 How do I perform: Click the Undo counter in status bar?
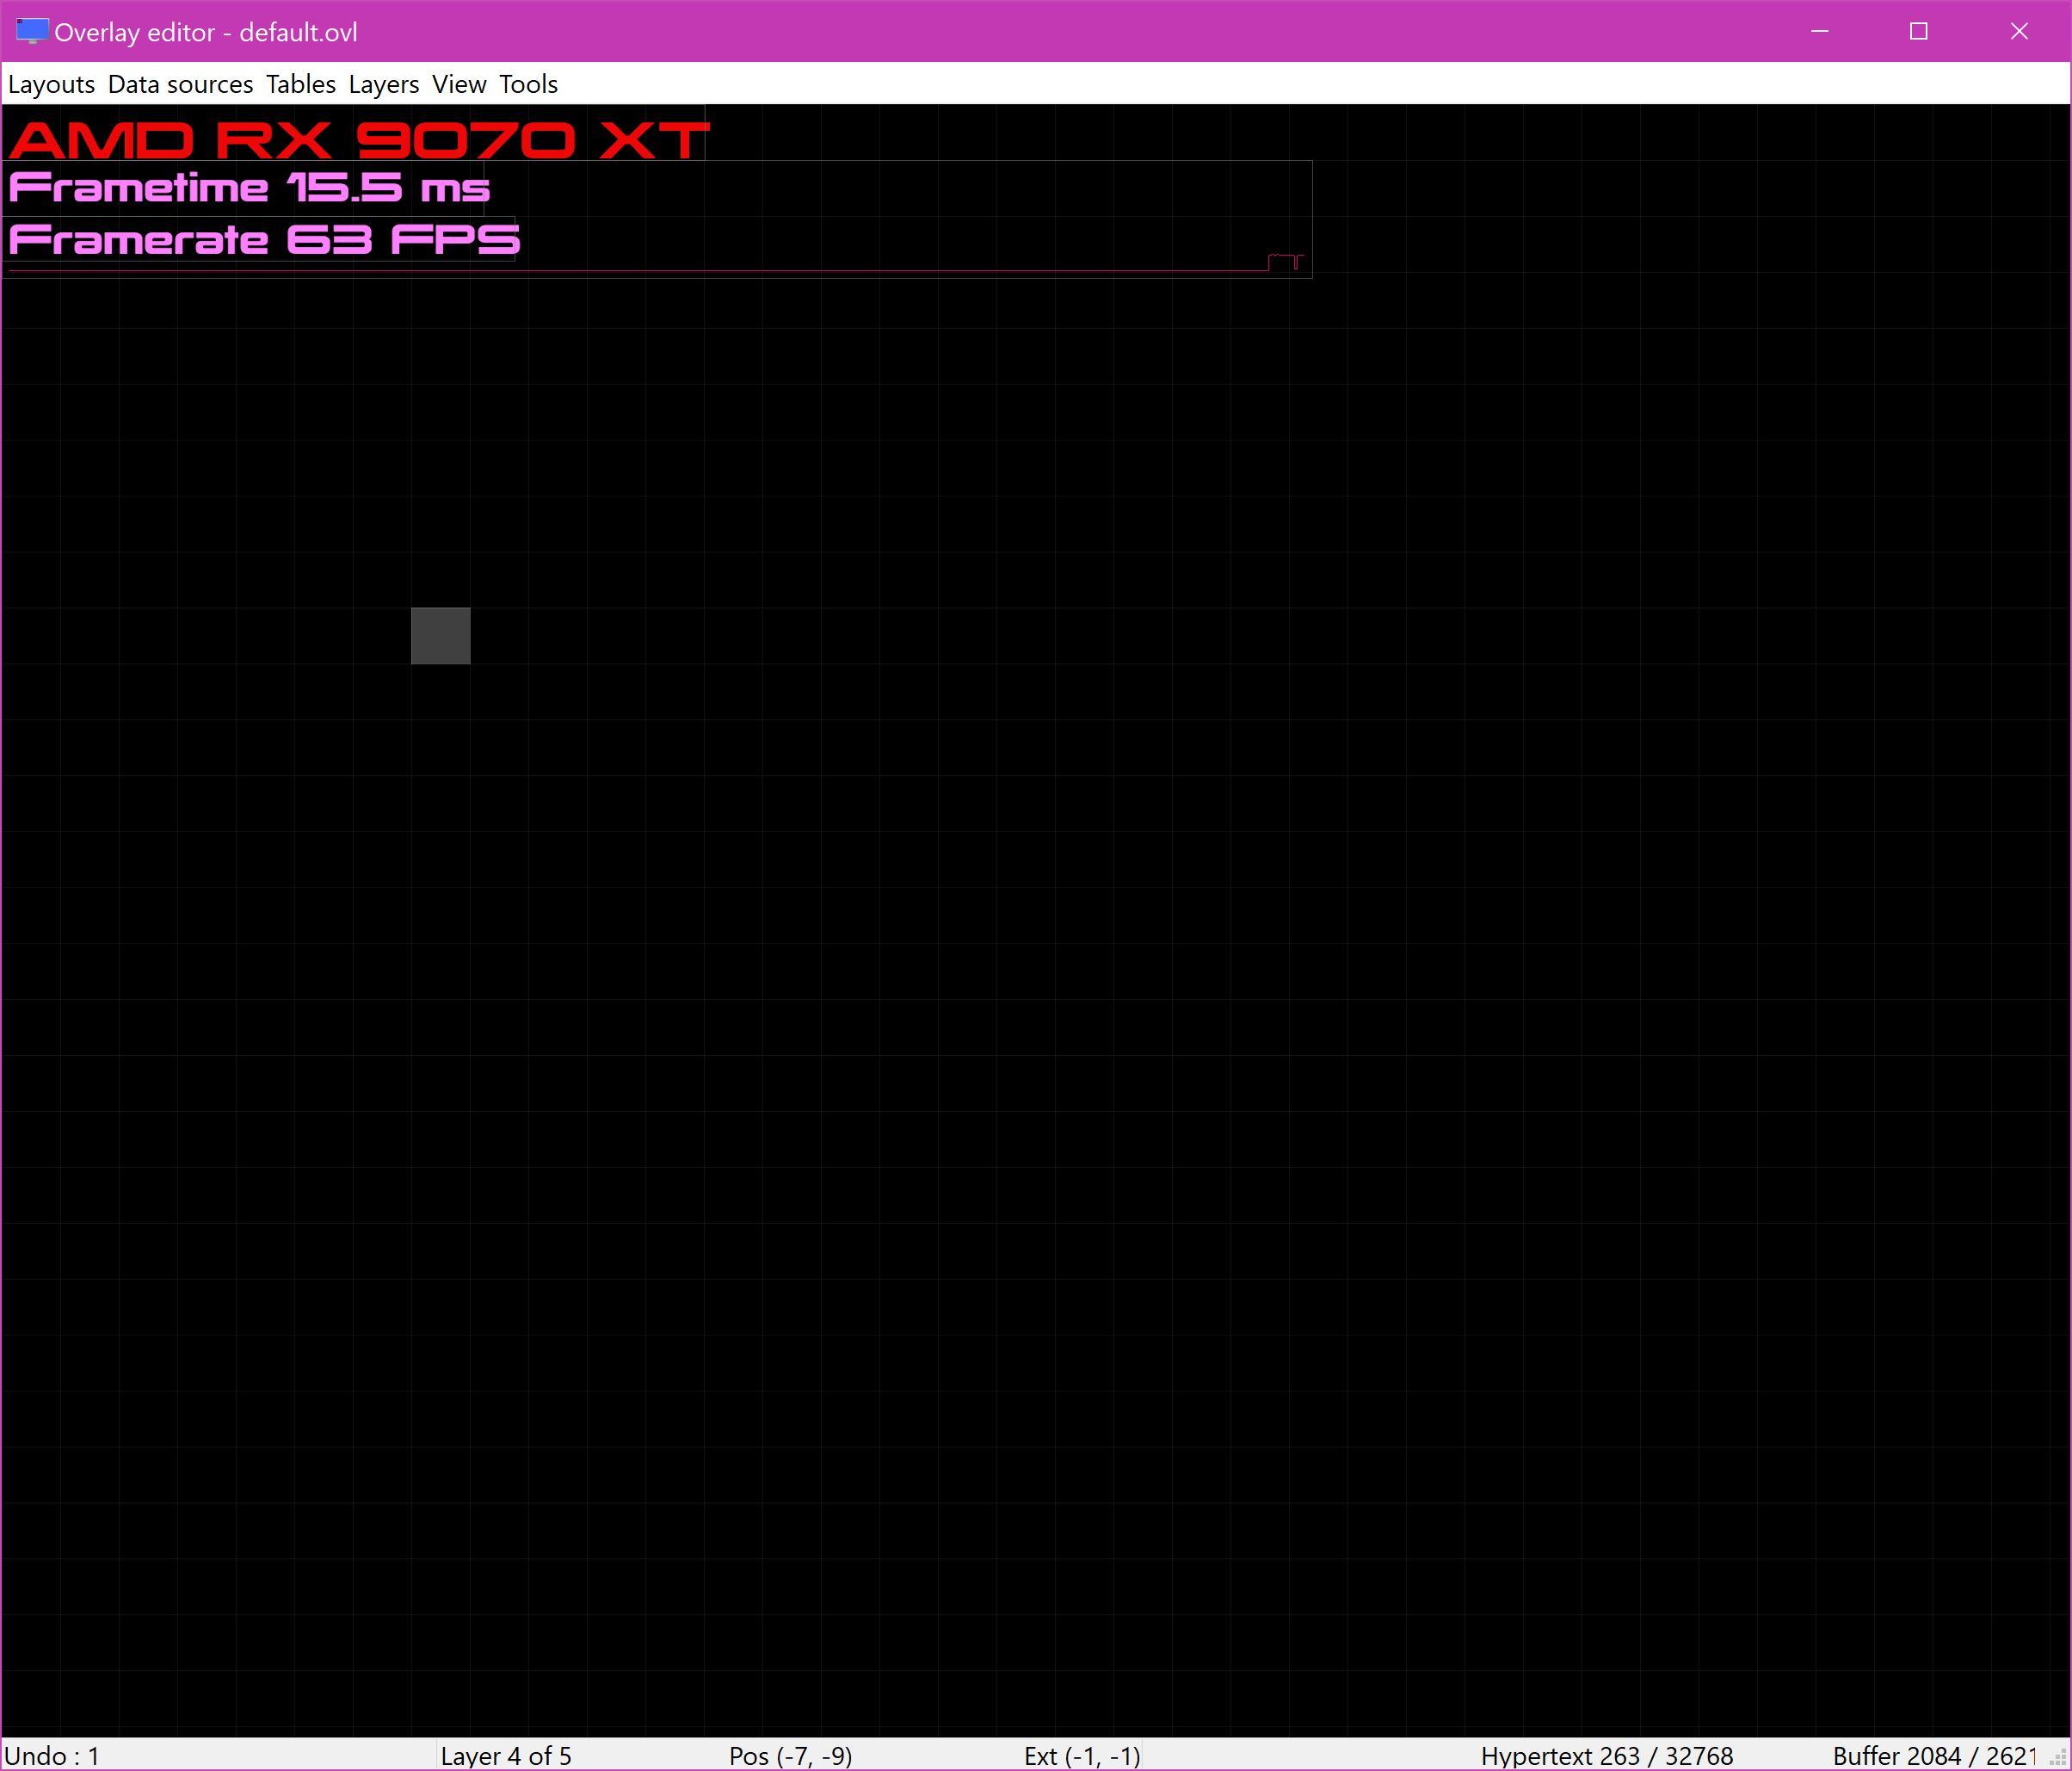(52, 1755)
